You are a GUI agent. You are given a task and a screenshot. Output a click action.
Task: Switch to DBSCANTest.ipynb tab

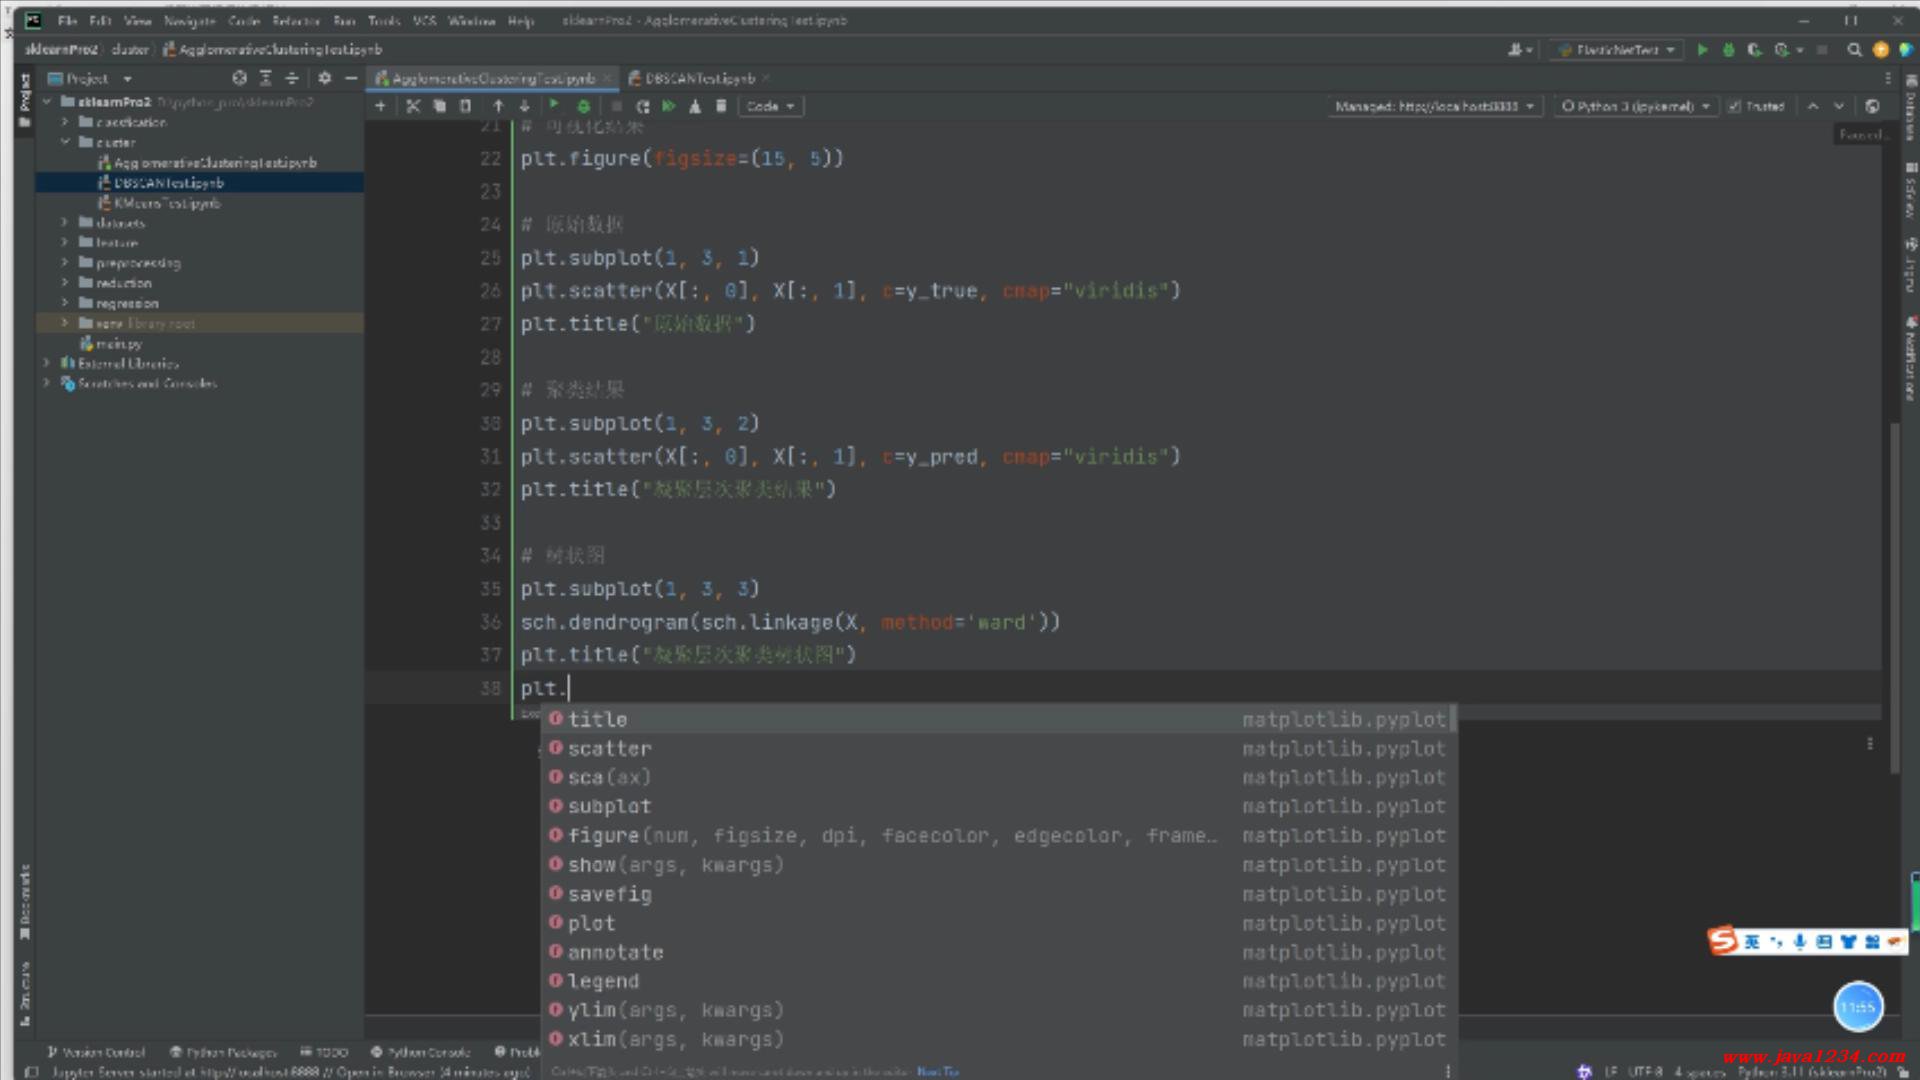[699, 78]
